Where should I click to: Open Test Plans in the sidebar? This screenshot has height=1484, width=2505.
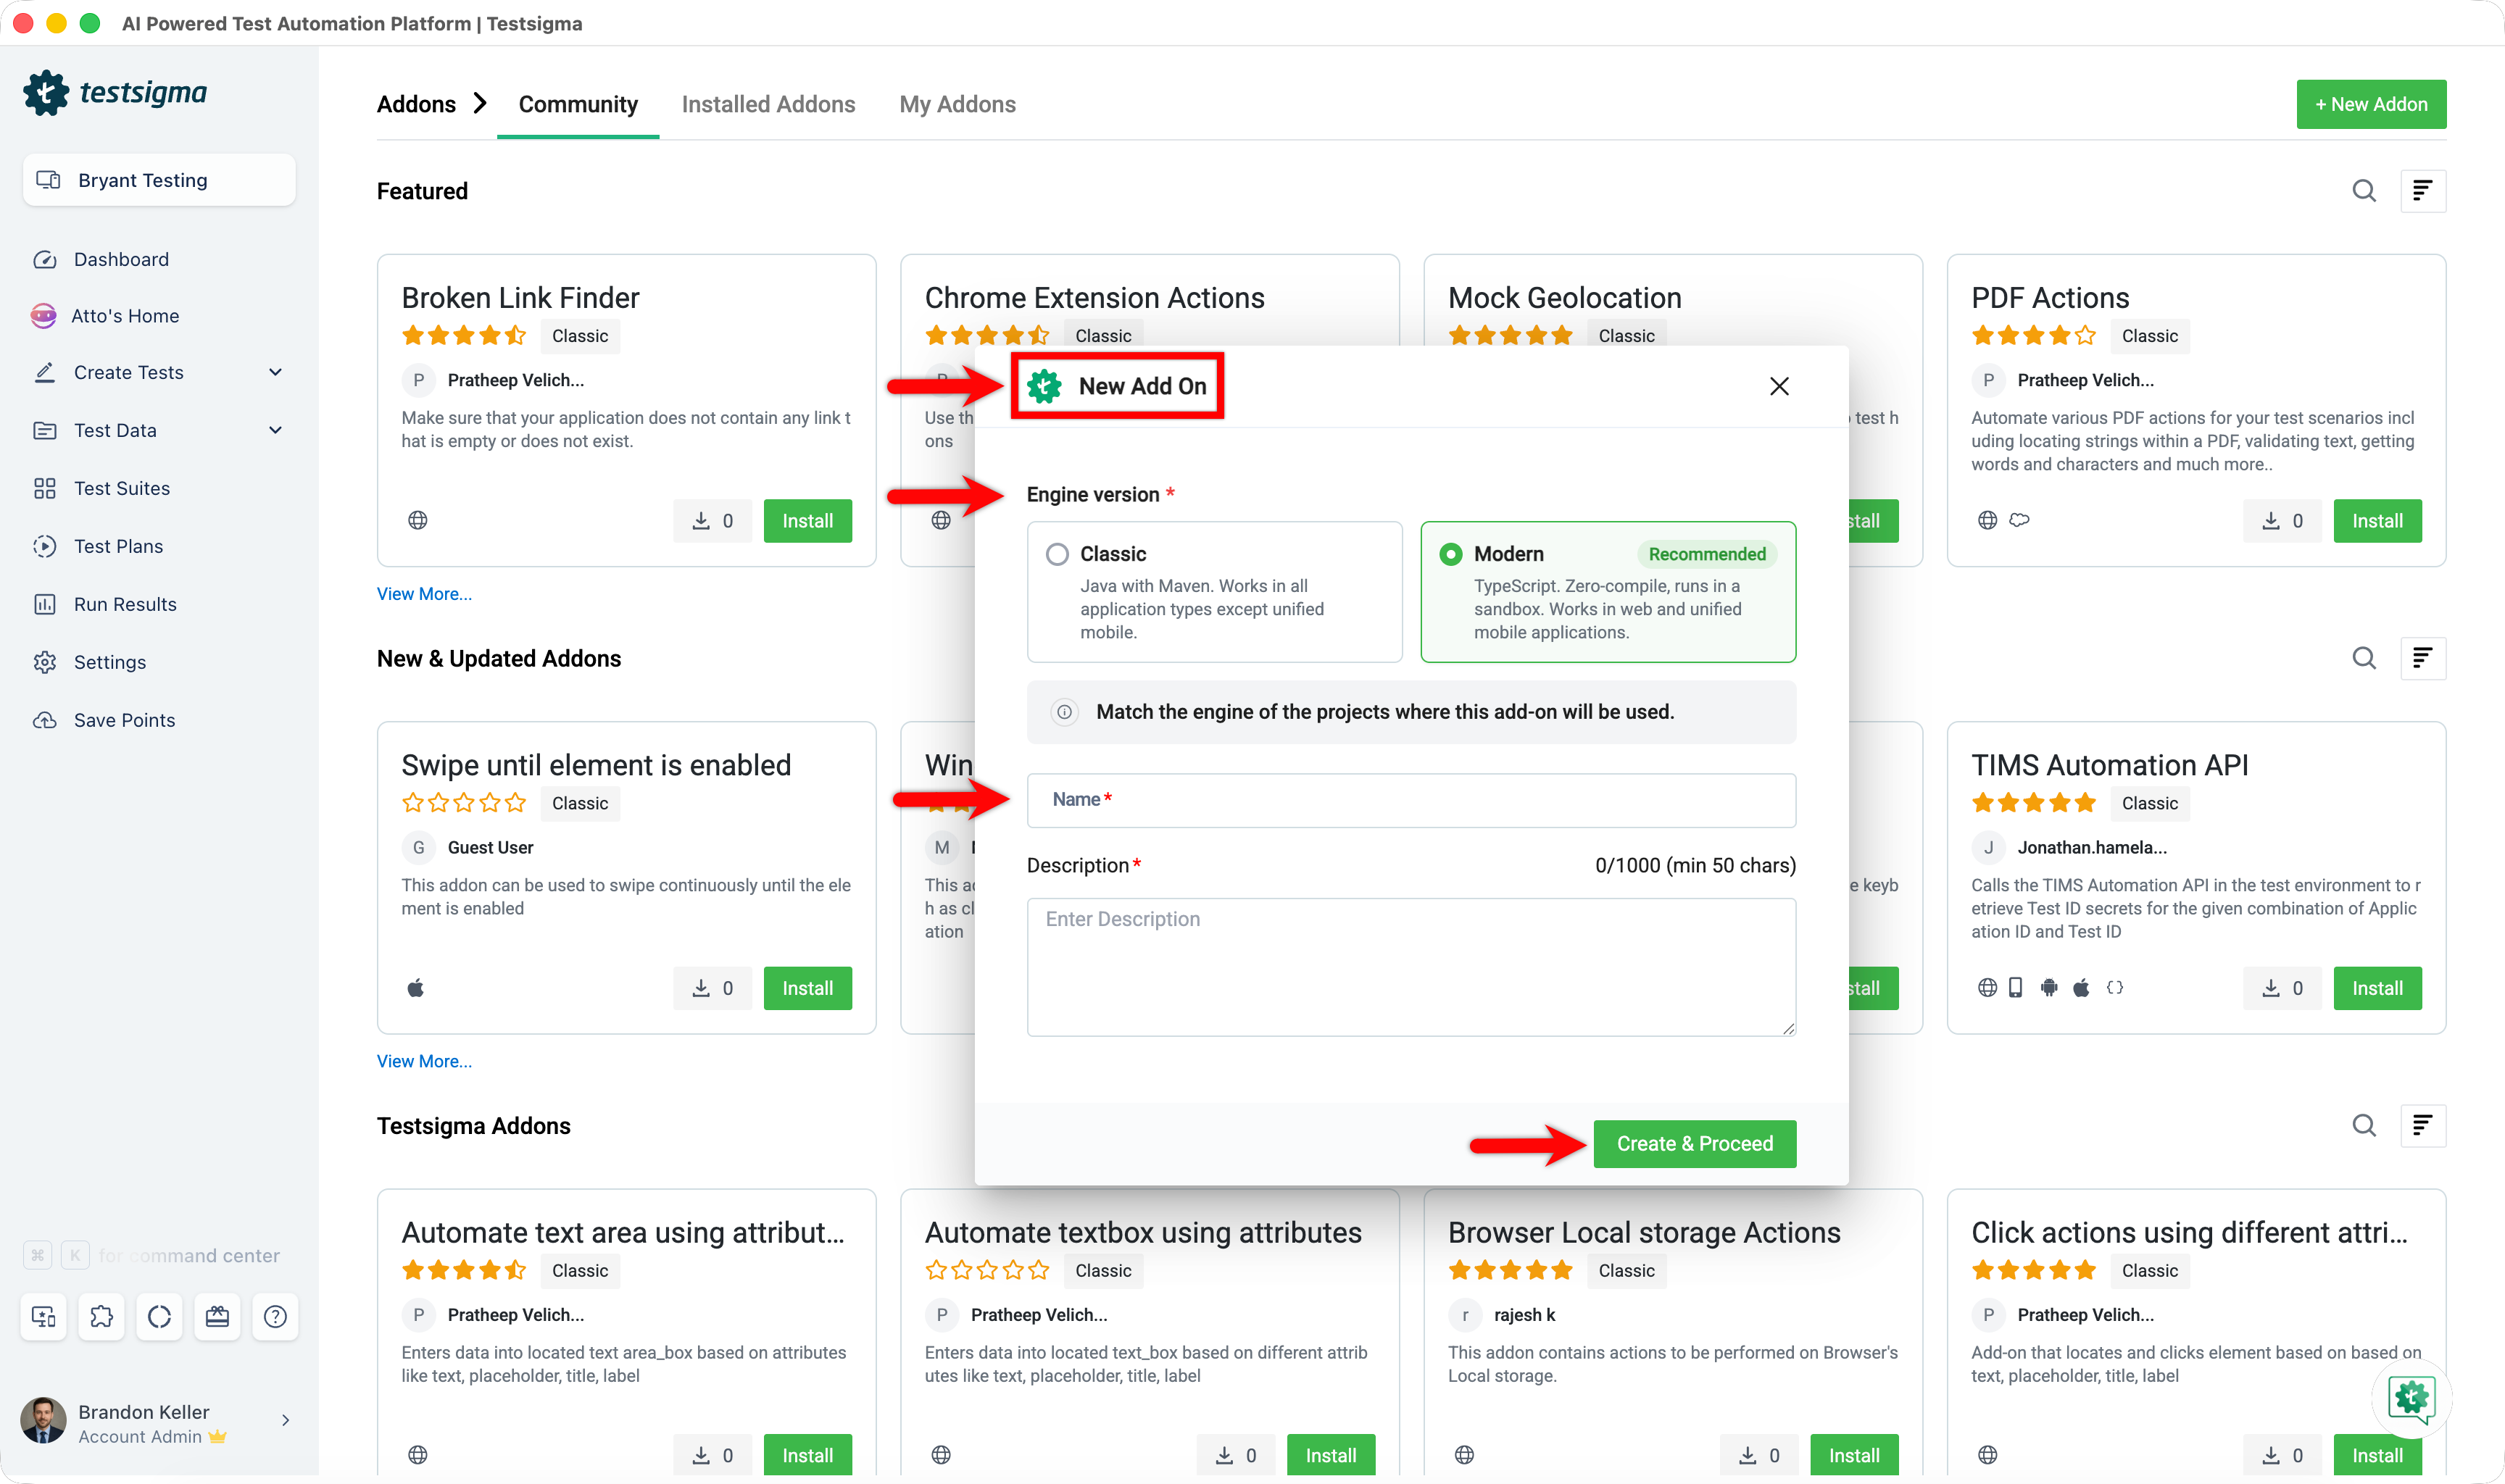coord(118,546)
